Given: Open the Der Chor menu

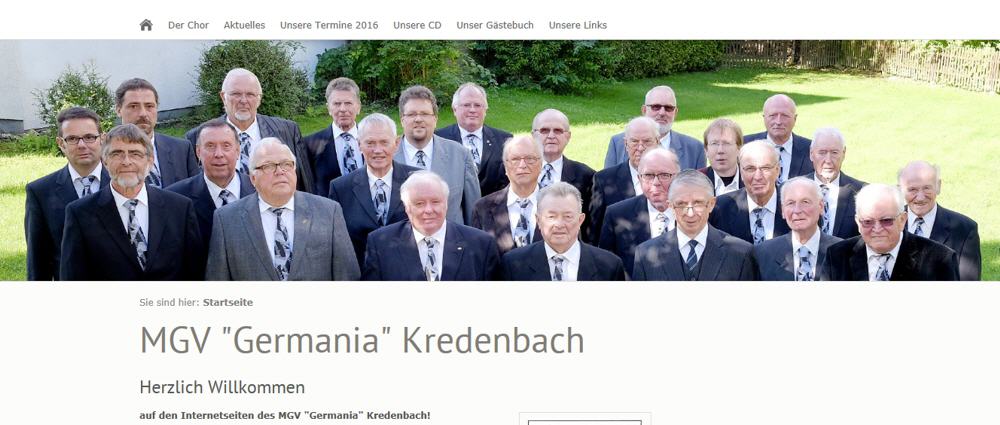Looking at the screenshot, I should tap(188, 26).
